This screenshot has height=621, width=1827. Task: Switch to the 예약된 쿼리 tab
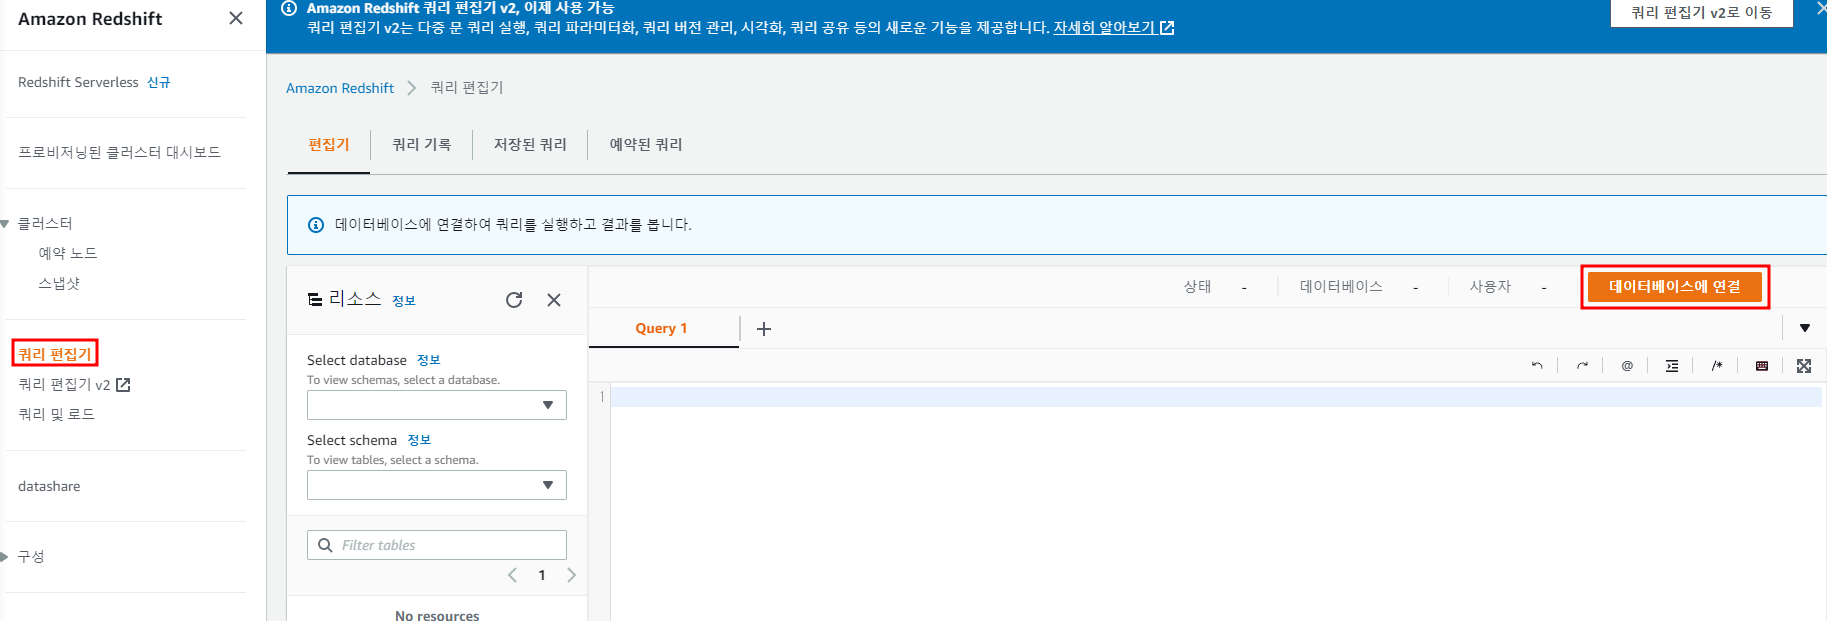click(x=646, y=145)
